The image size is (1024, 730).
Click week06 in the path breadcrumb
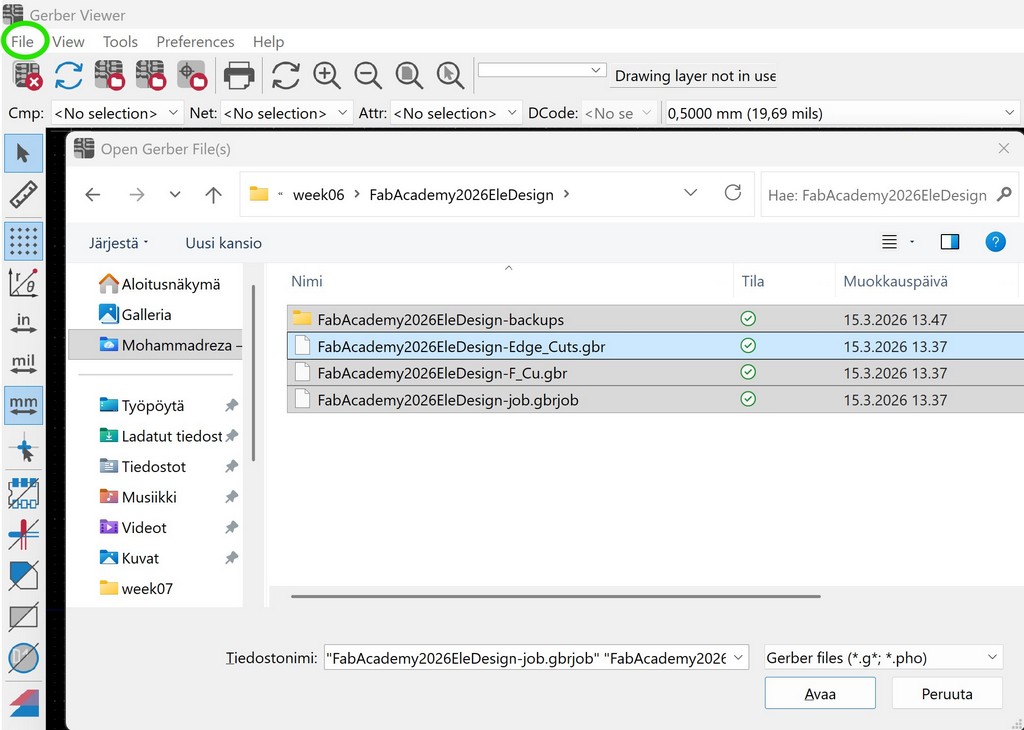[318, 195]
